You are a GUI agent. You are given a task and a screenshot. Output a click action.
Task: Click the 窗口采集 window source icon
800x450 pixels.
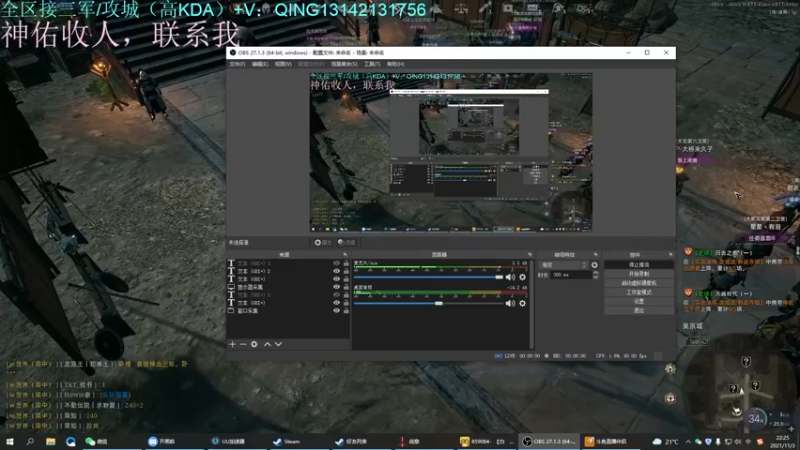point(231,310)
